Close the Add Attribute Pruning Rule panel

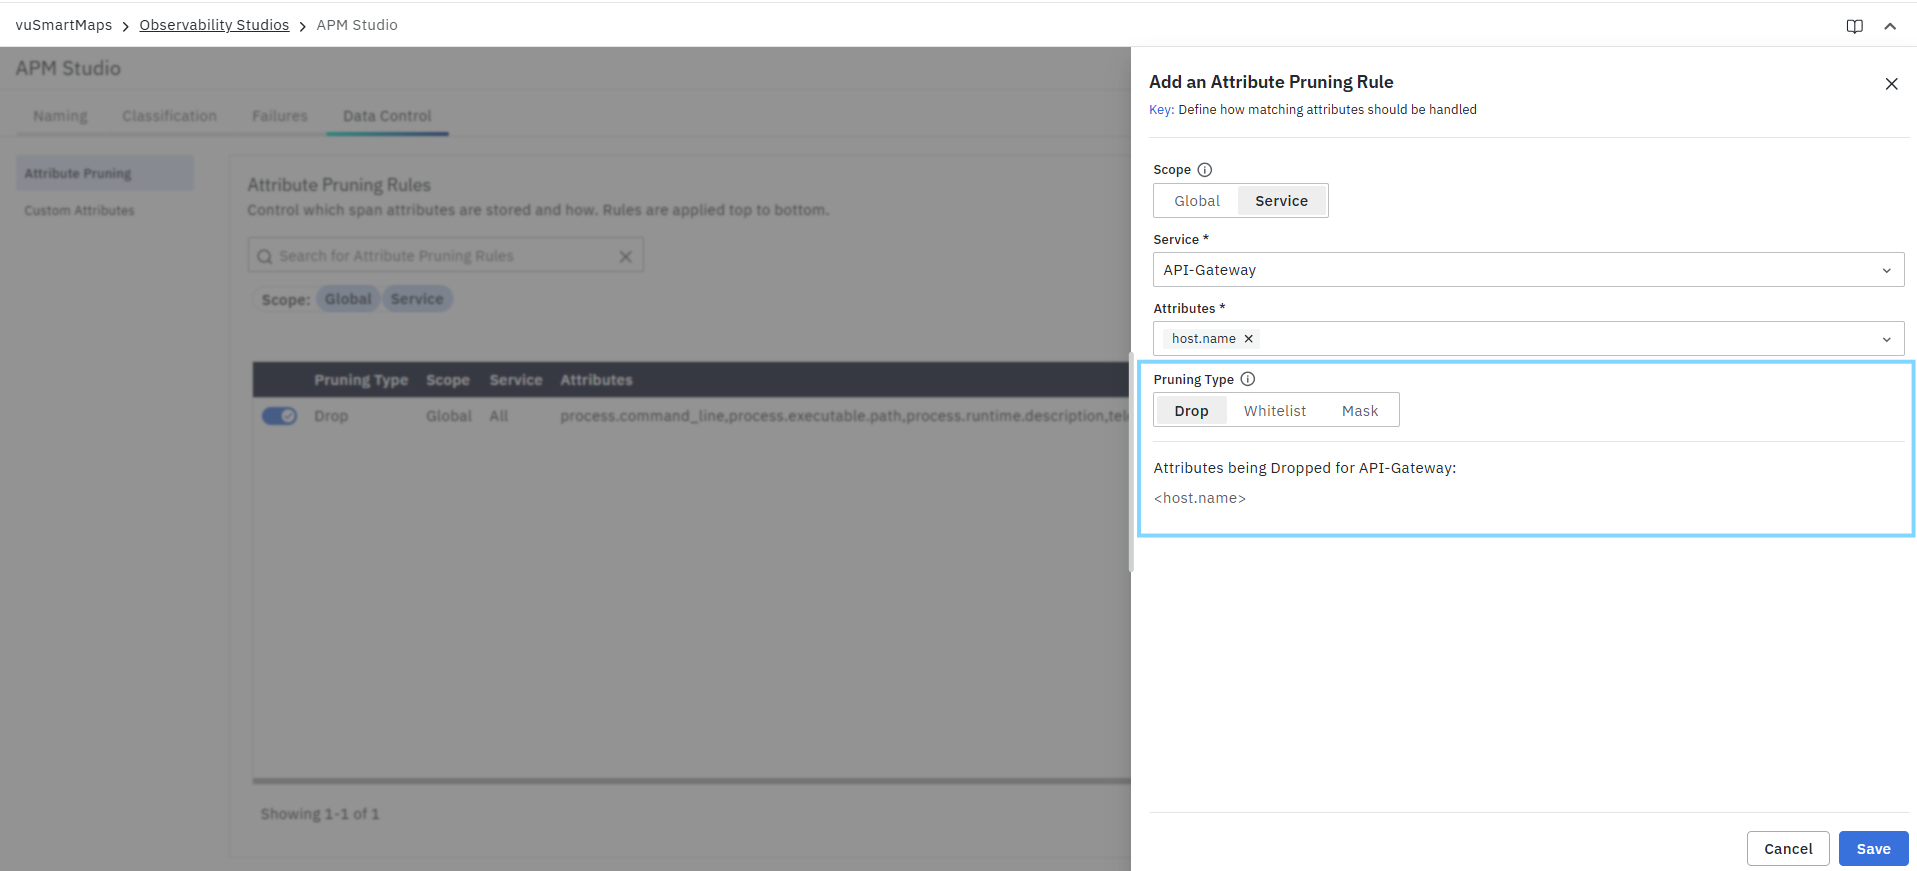tap(1891, 84)
